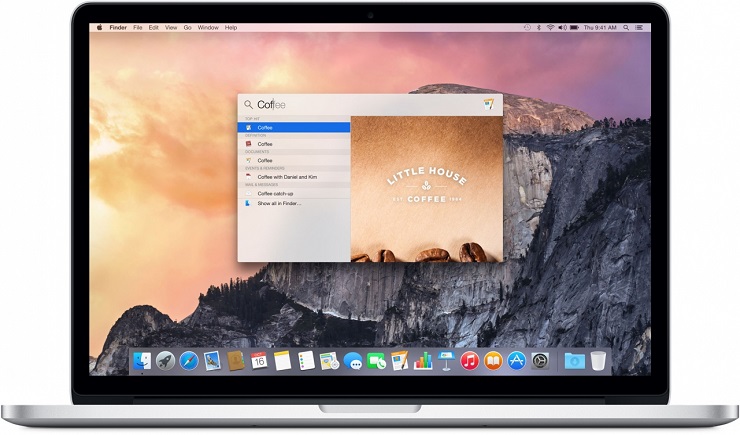
Task: Open Finder from the Dock
Action: tap(142, 362)
